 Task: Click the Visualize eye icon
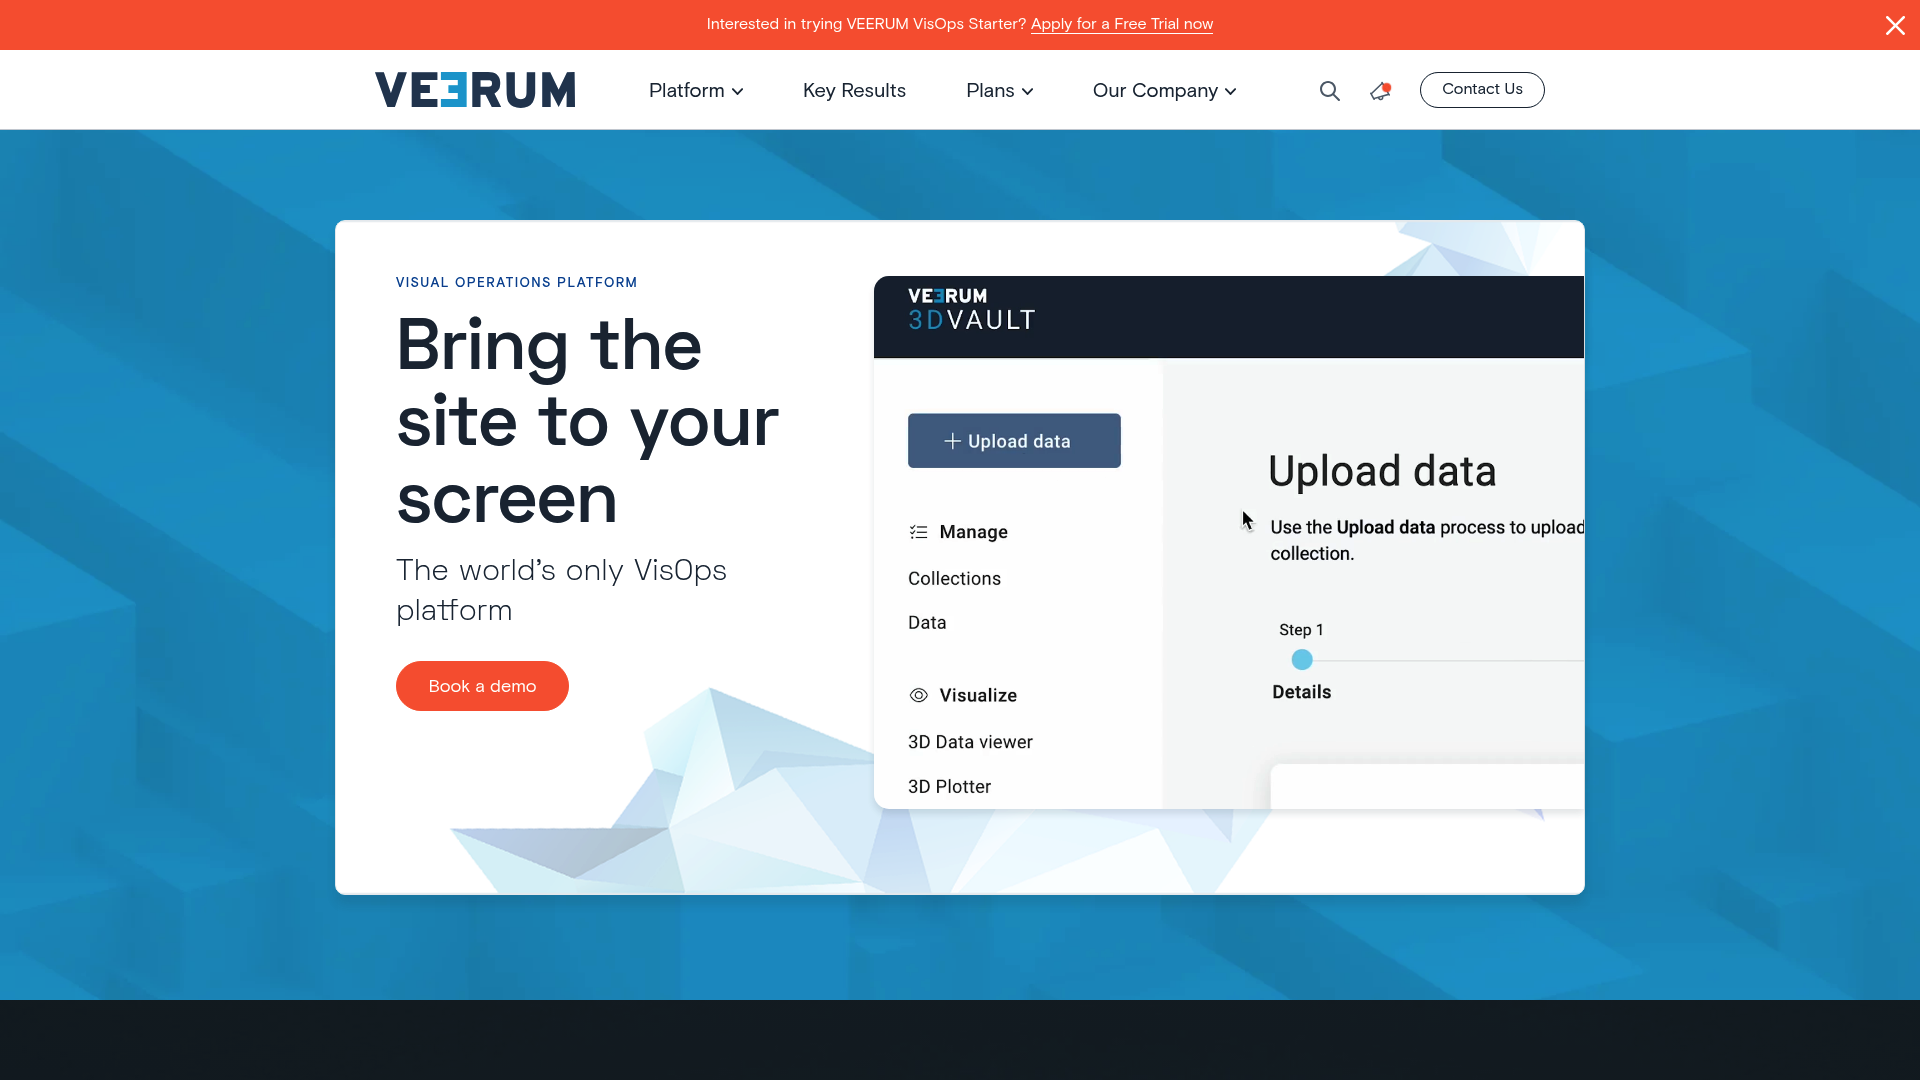tap(918, 695)
